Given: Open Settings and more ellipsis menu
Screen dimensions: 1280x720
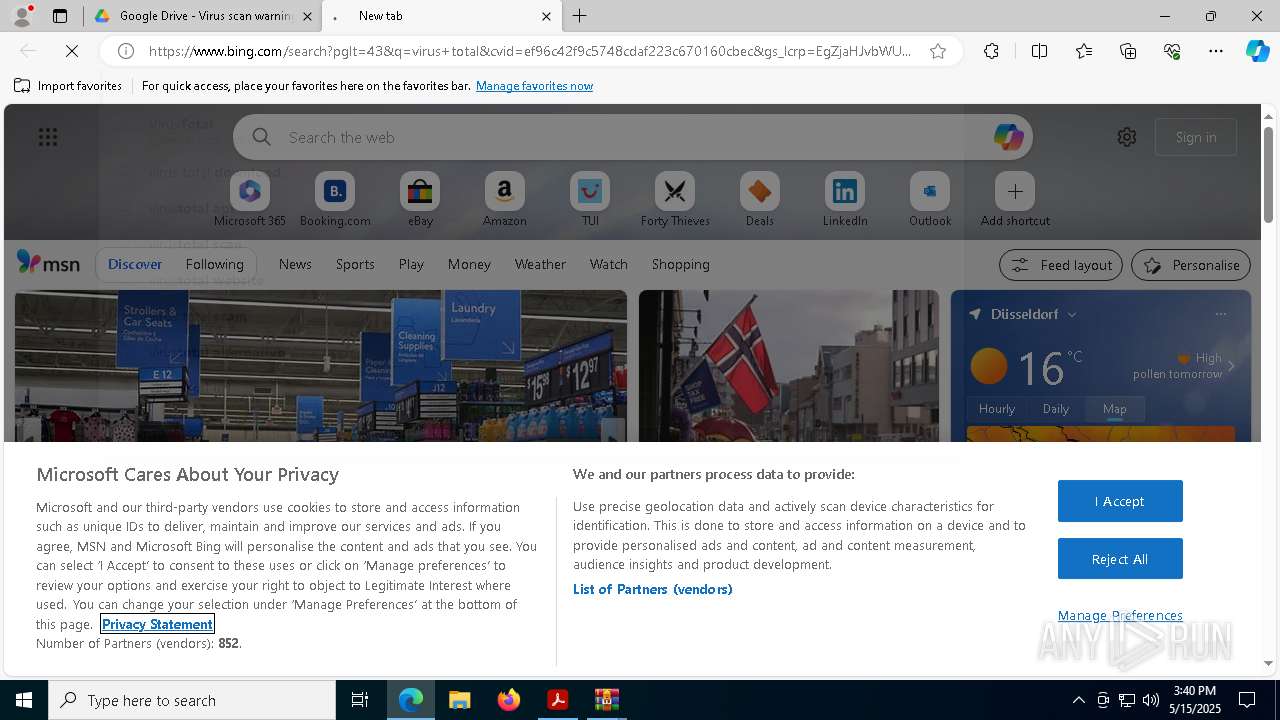Looking at the screenshot, I should (x=1216, y=51).
